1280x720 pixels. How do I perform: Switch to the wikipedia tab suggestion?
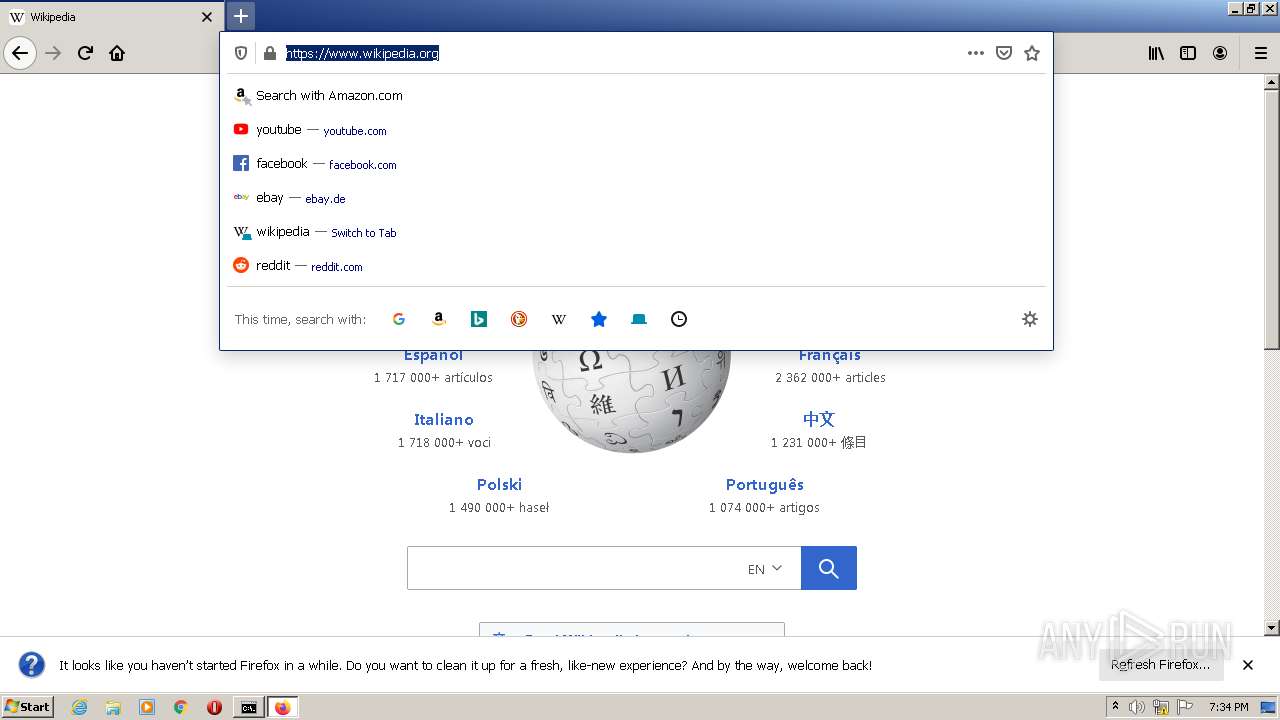[636, 232]
